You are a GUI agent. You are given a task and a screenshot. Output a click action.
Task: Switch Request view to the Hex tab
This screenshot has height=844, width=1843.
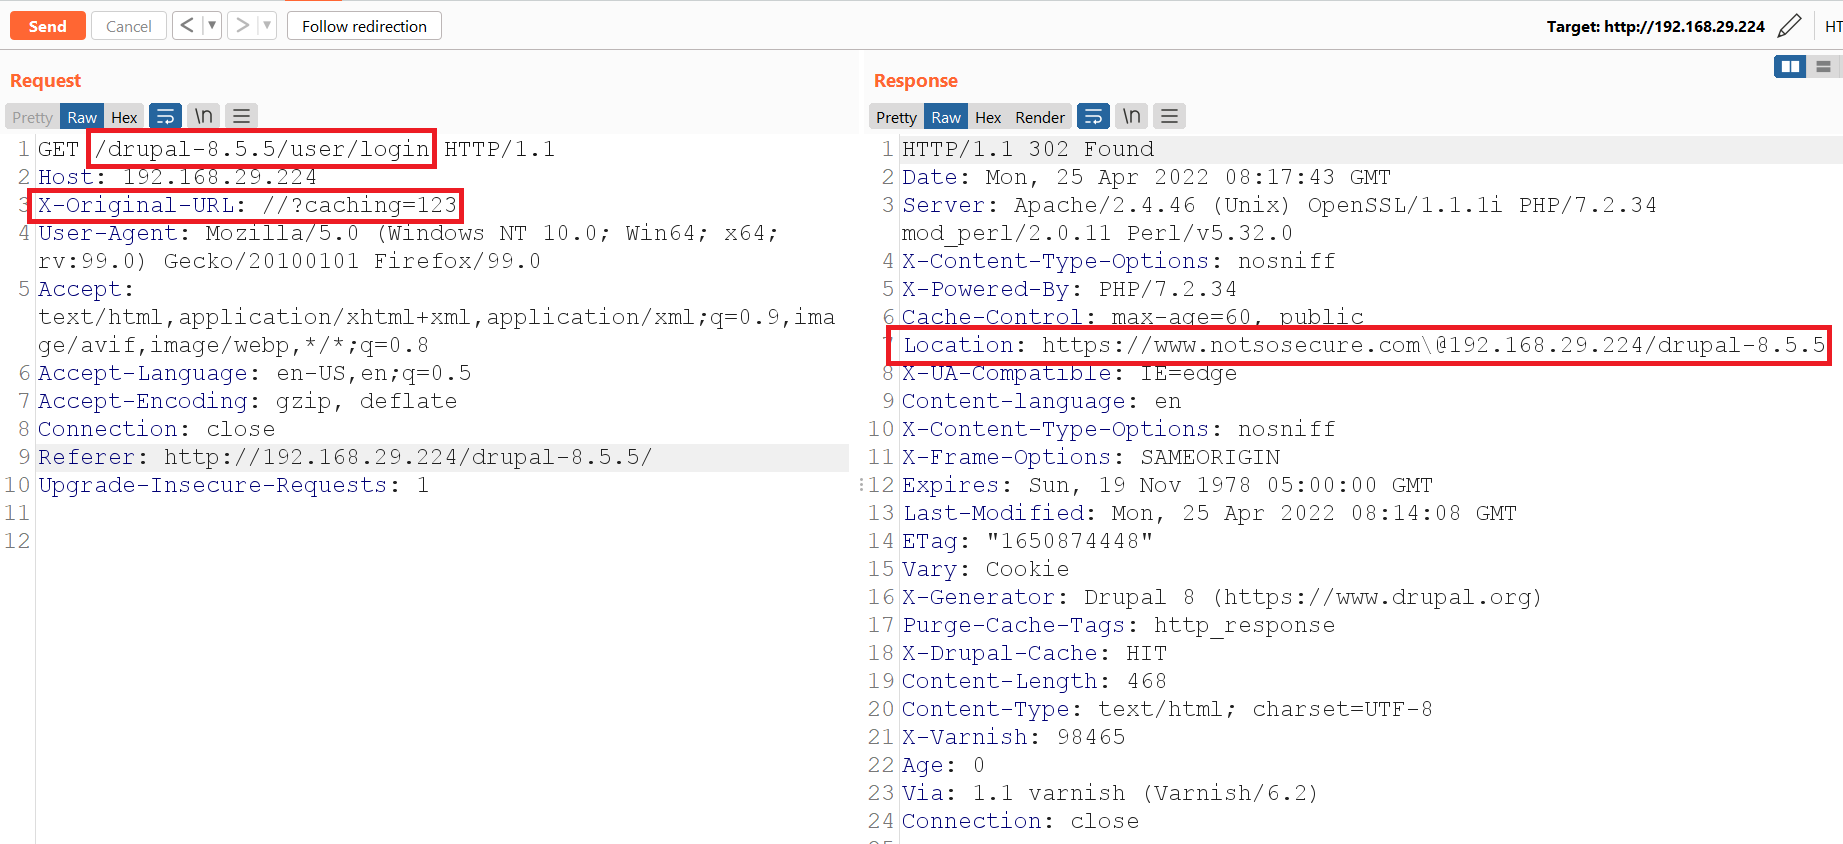(124, 117)
